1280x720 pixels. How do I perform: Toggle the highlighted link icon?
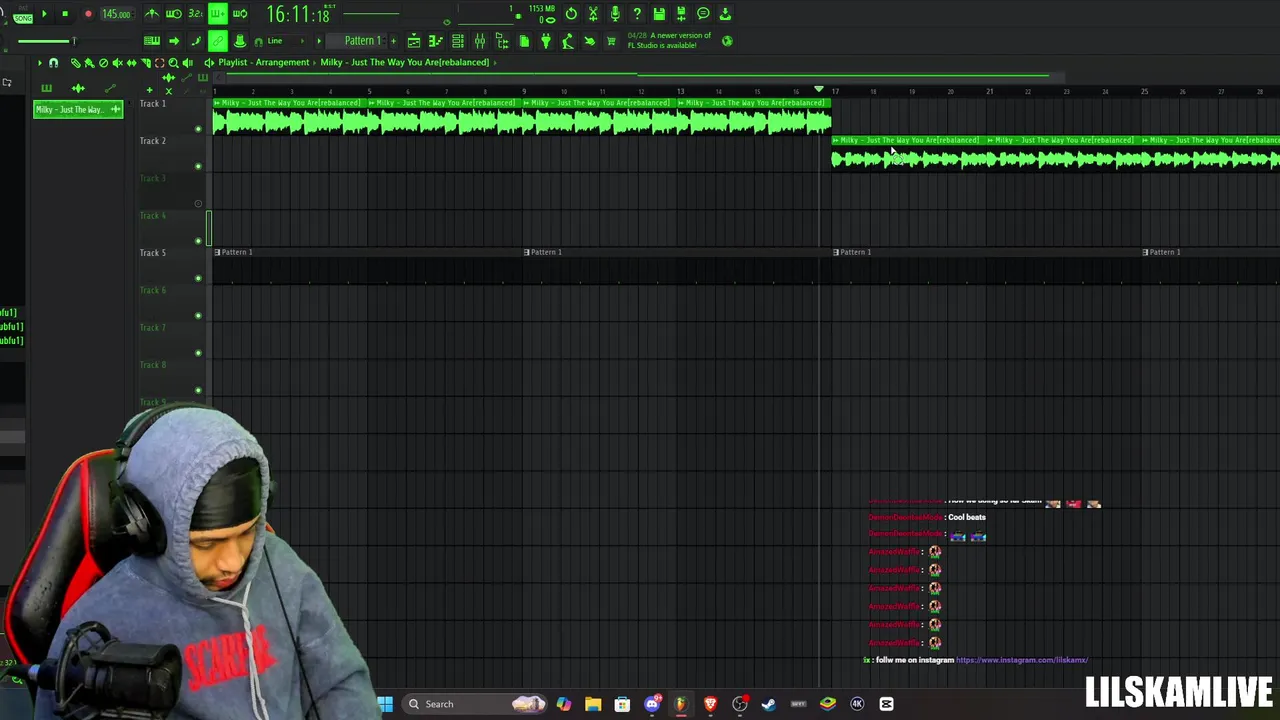coord(218,41)
